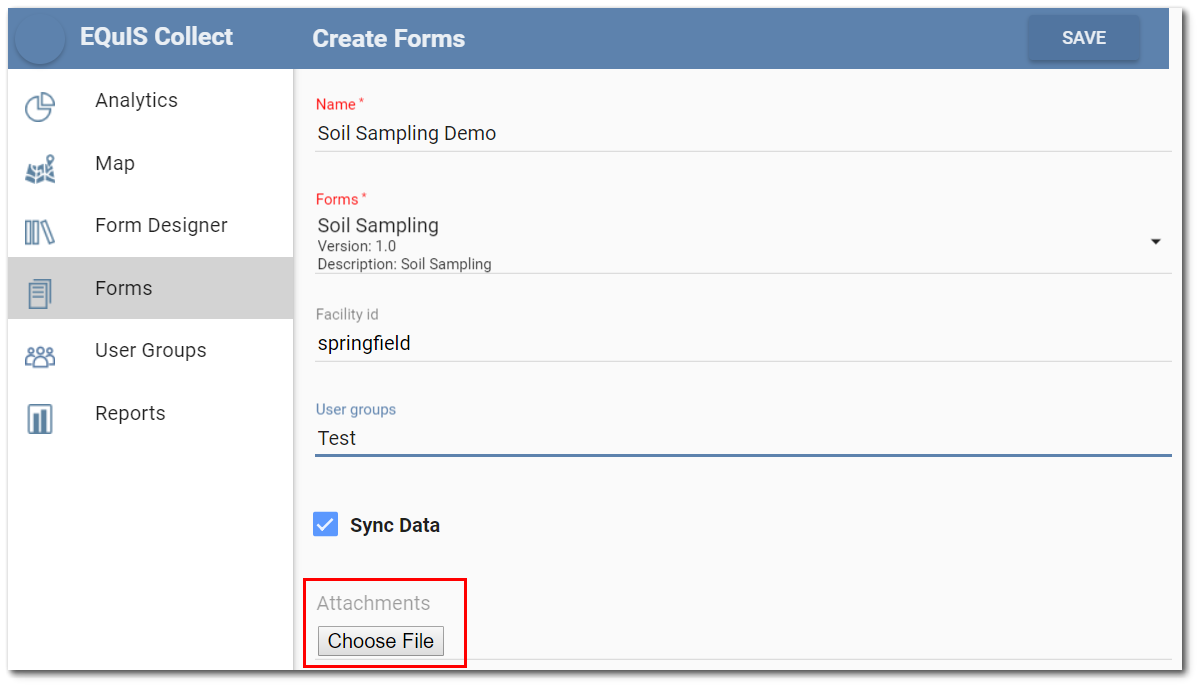The width and height of the screenshot is (1198, 686).
Task: Open the Soil Sampling form selector
Action: (x=743, y=243)
